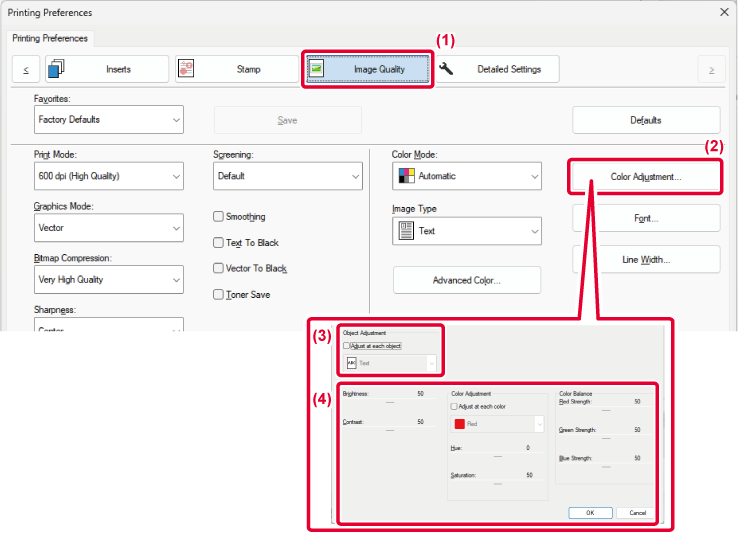Image resolution: width=738 pixels, height=536 pixels.
Task: Check the Vector To Black option
Action: coord(219,269)
